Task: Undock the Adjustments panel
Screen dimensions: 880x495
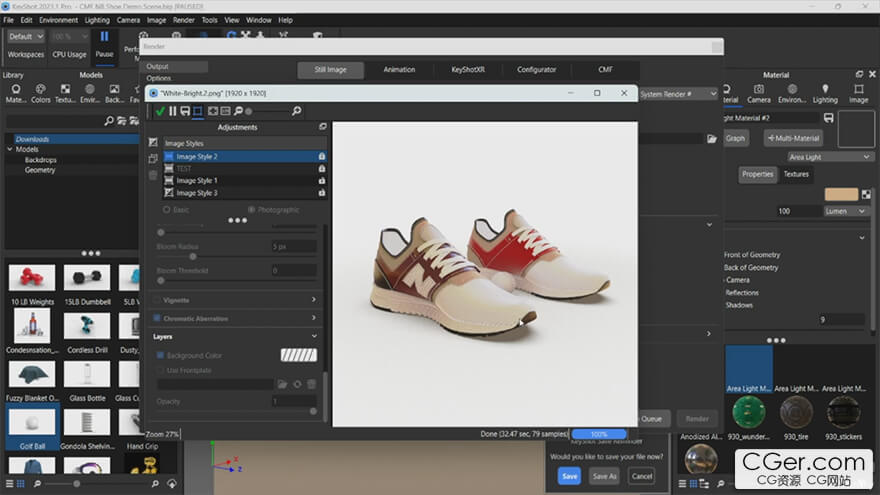Action: (323, 127)
